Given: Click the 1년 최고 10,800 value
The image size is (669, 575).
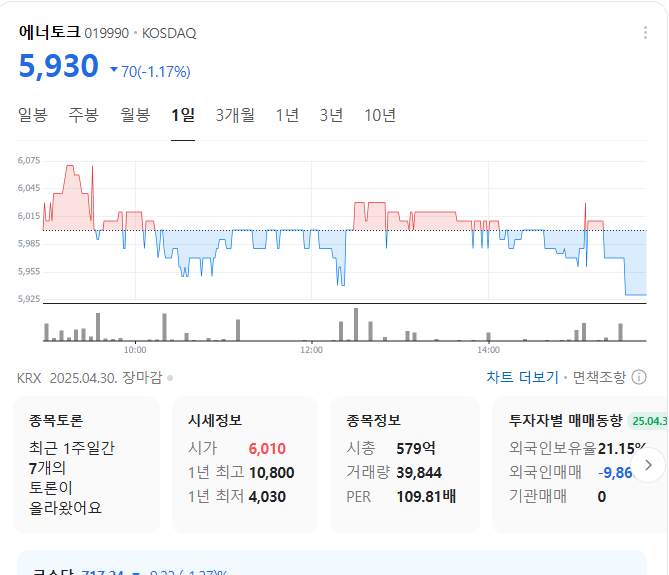Looking at the screenshot, I should (271, 473).
